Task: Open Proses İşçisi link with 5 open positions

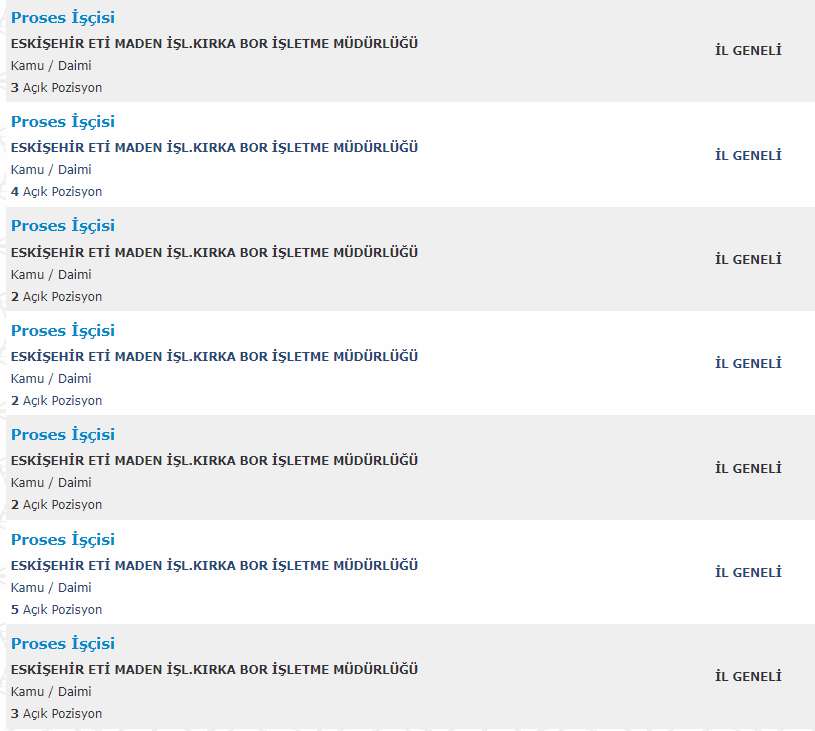Action: 62,540
